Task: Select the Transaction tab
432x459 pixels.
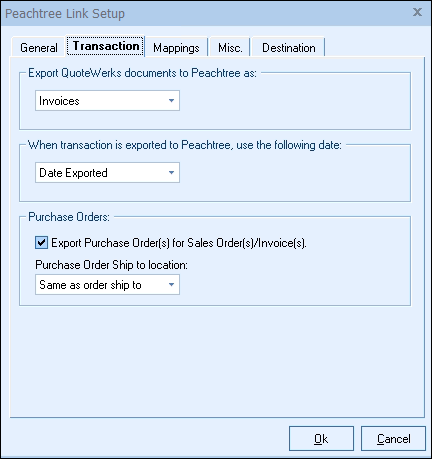Action: [106, 46]
